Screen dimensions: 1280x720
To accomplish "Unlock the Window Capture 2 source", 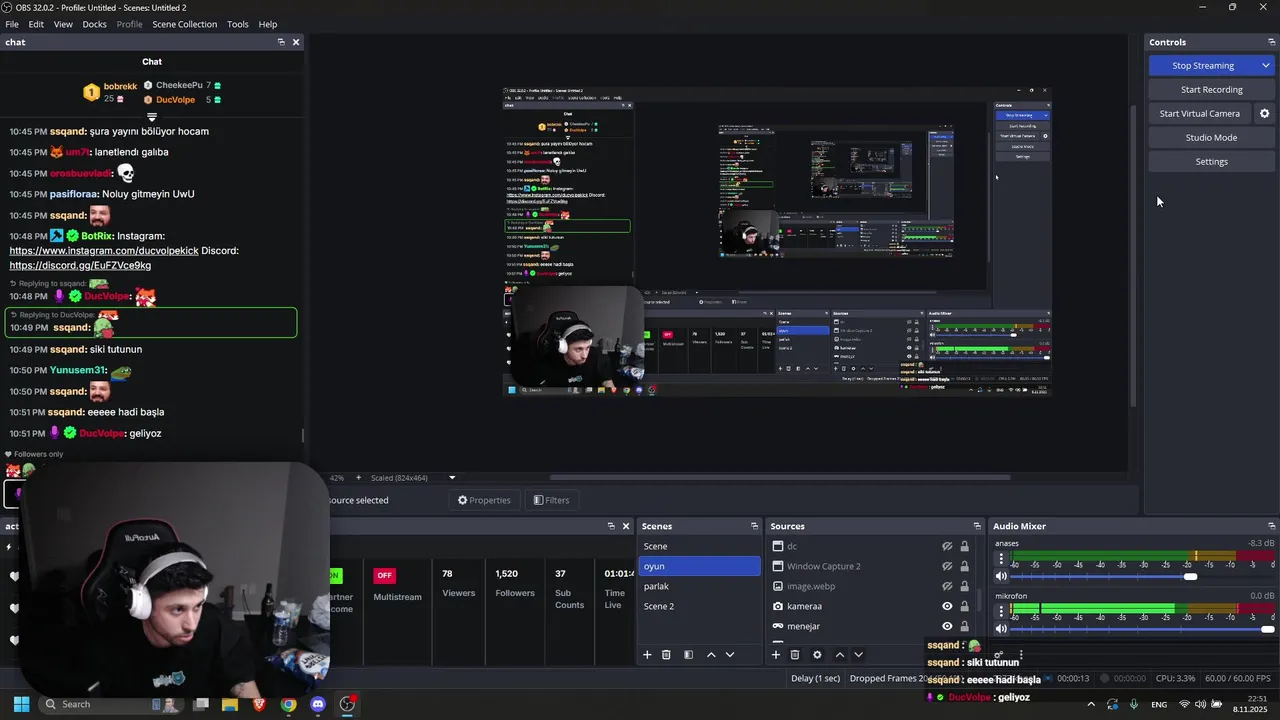I will (964, 566).
